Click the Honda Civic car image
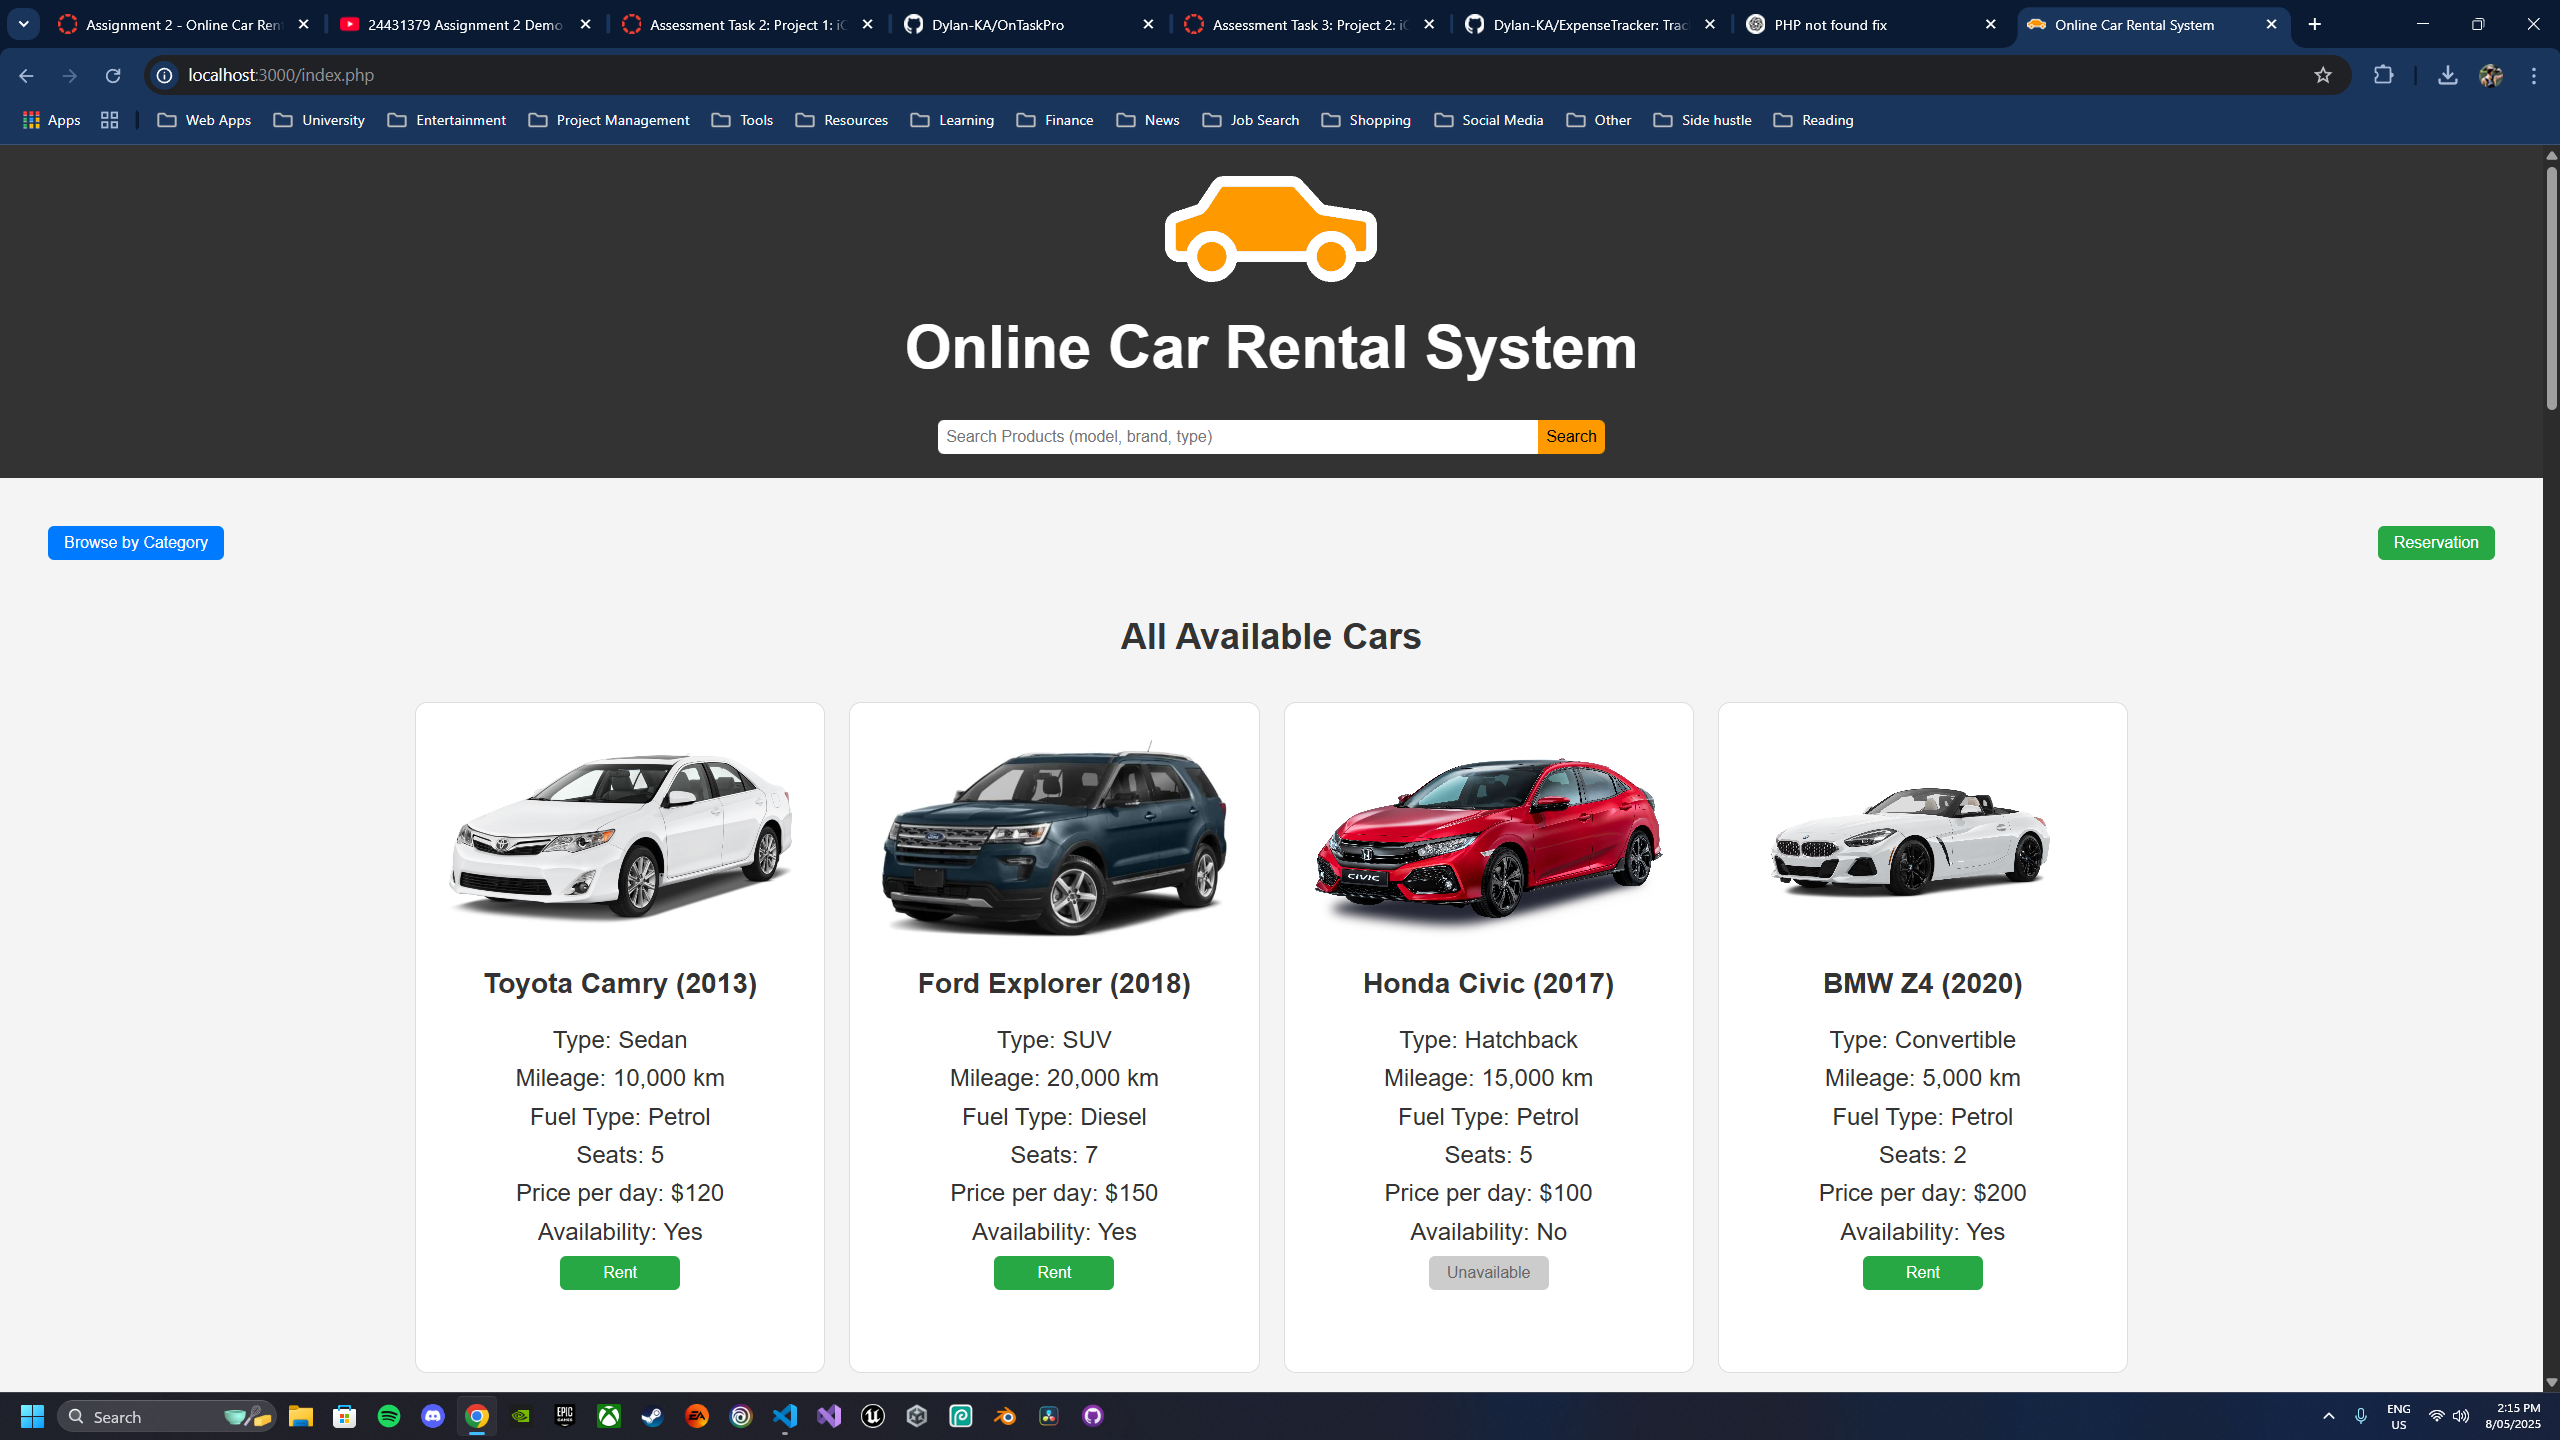 click(x=1488, y=838)
